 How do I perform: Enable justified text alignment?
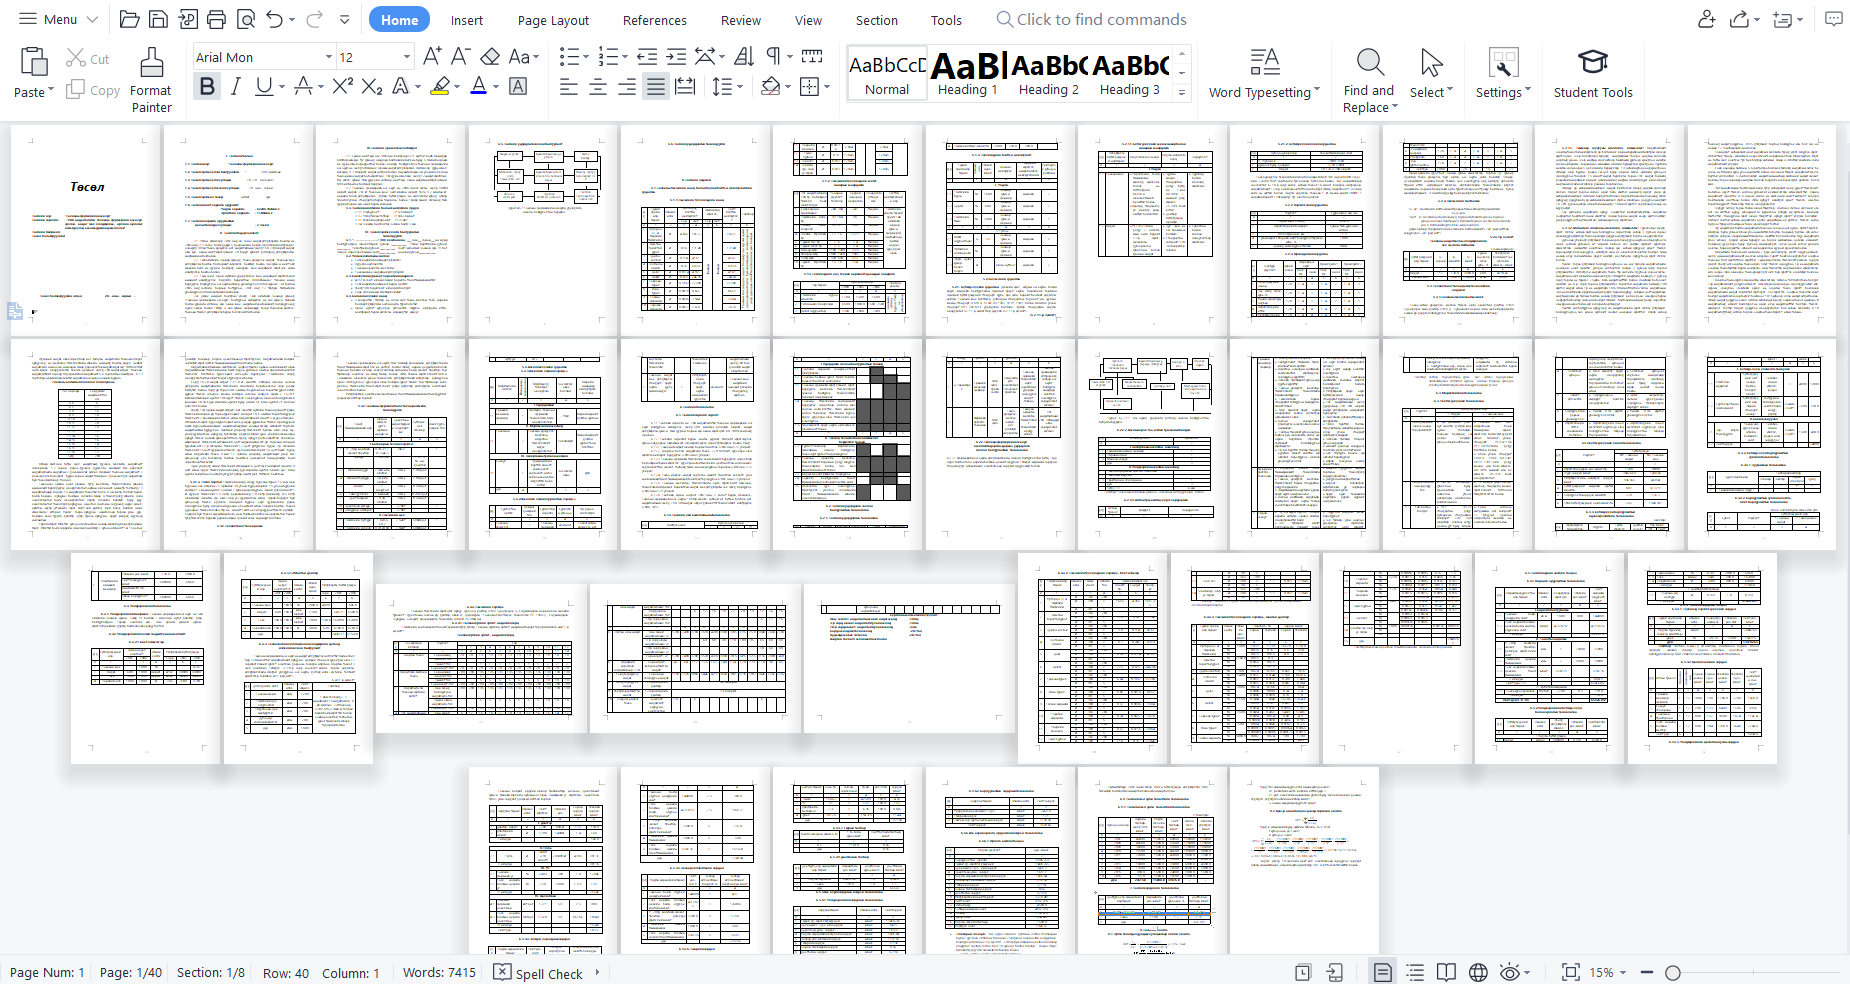coord(655,87)
